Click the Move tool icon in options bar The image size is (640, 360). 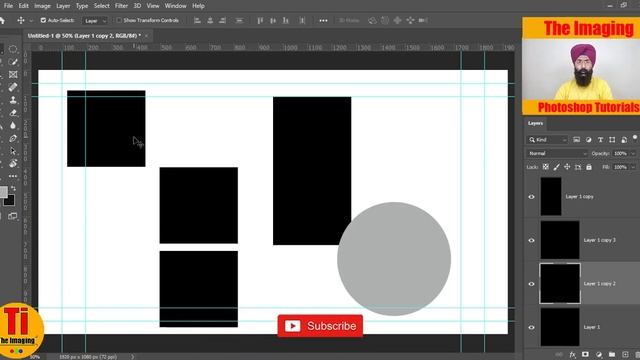pos(21,20)
